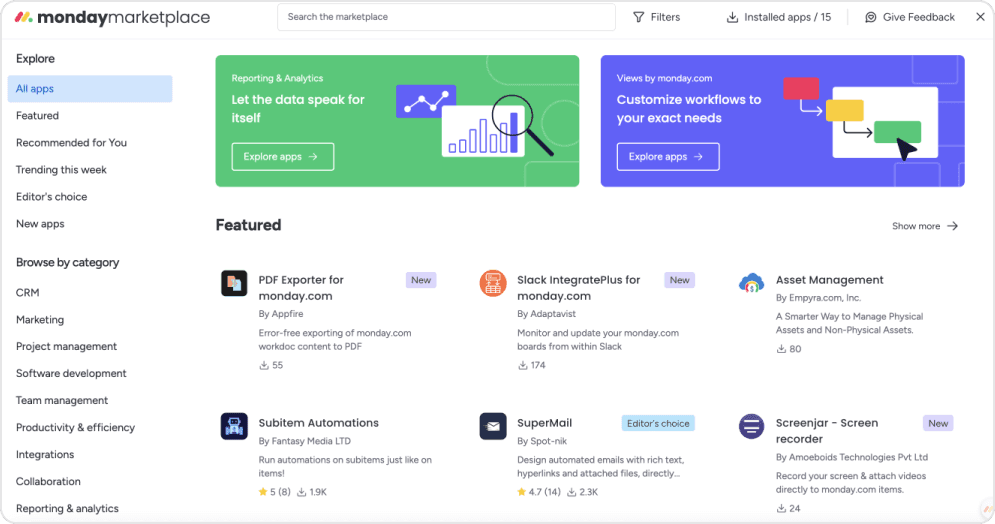995x524 pixels.
Task: Open the SuperMail title
Action: 544,422
